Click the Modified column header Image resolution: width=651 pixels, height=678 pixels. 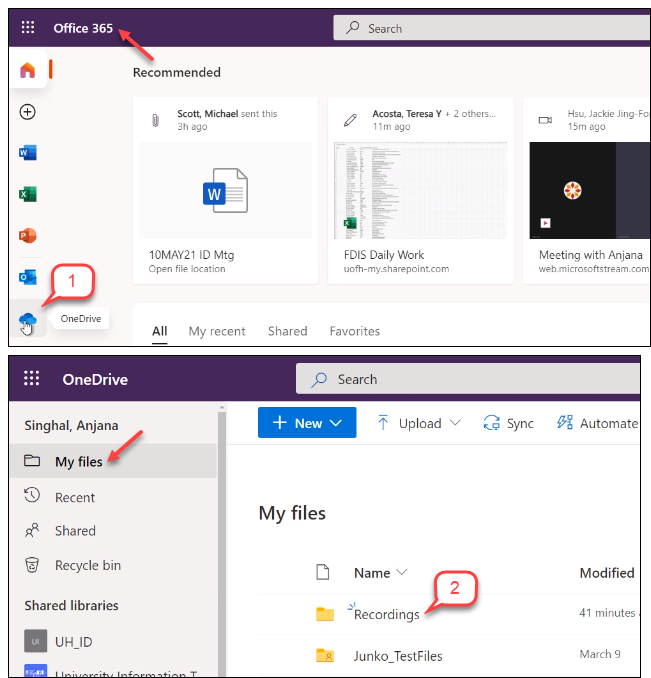[x=607, y=573]
